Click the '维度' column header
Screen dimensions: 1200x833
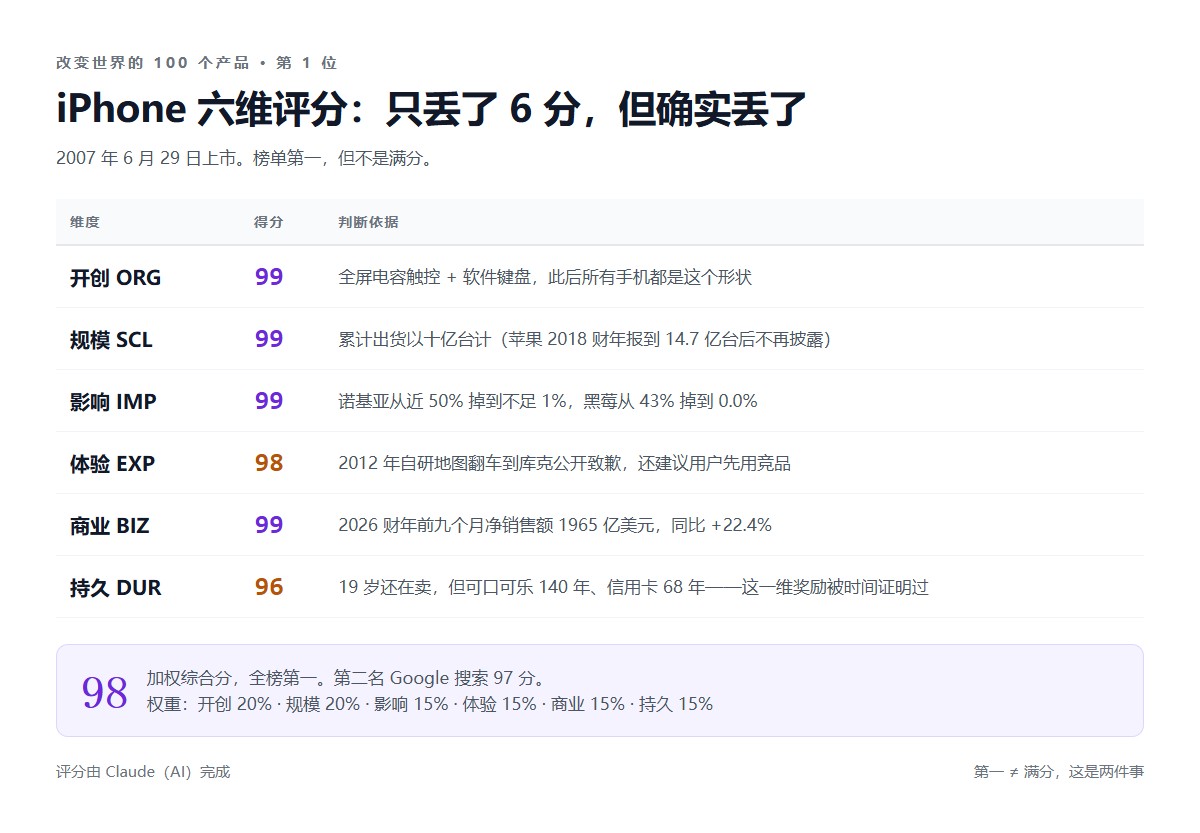(85, 222)
